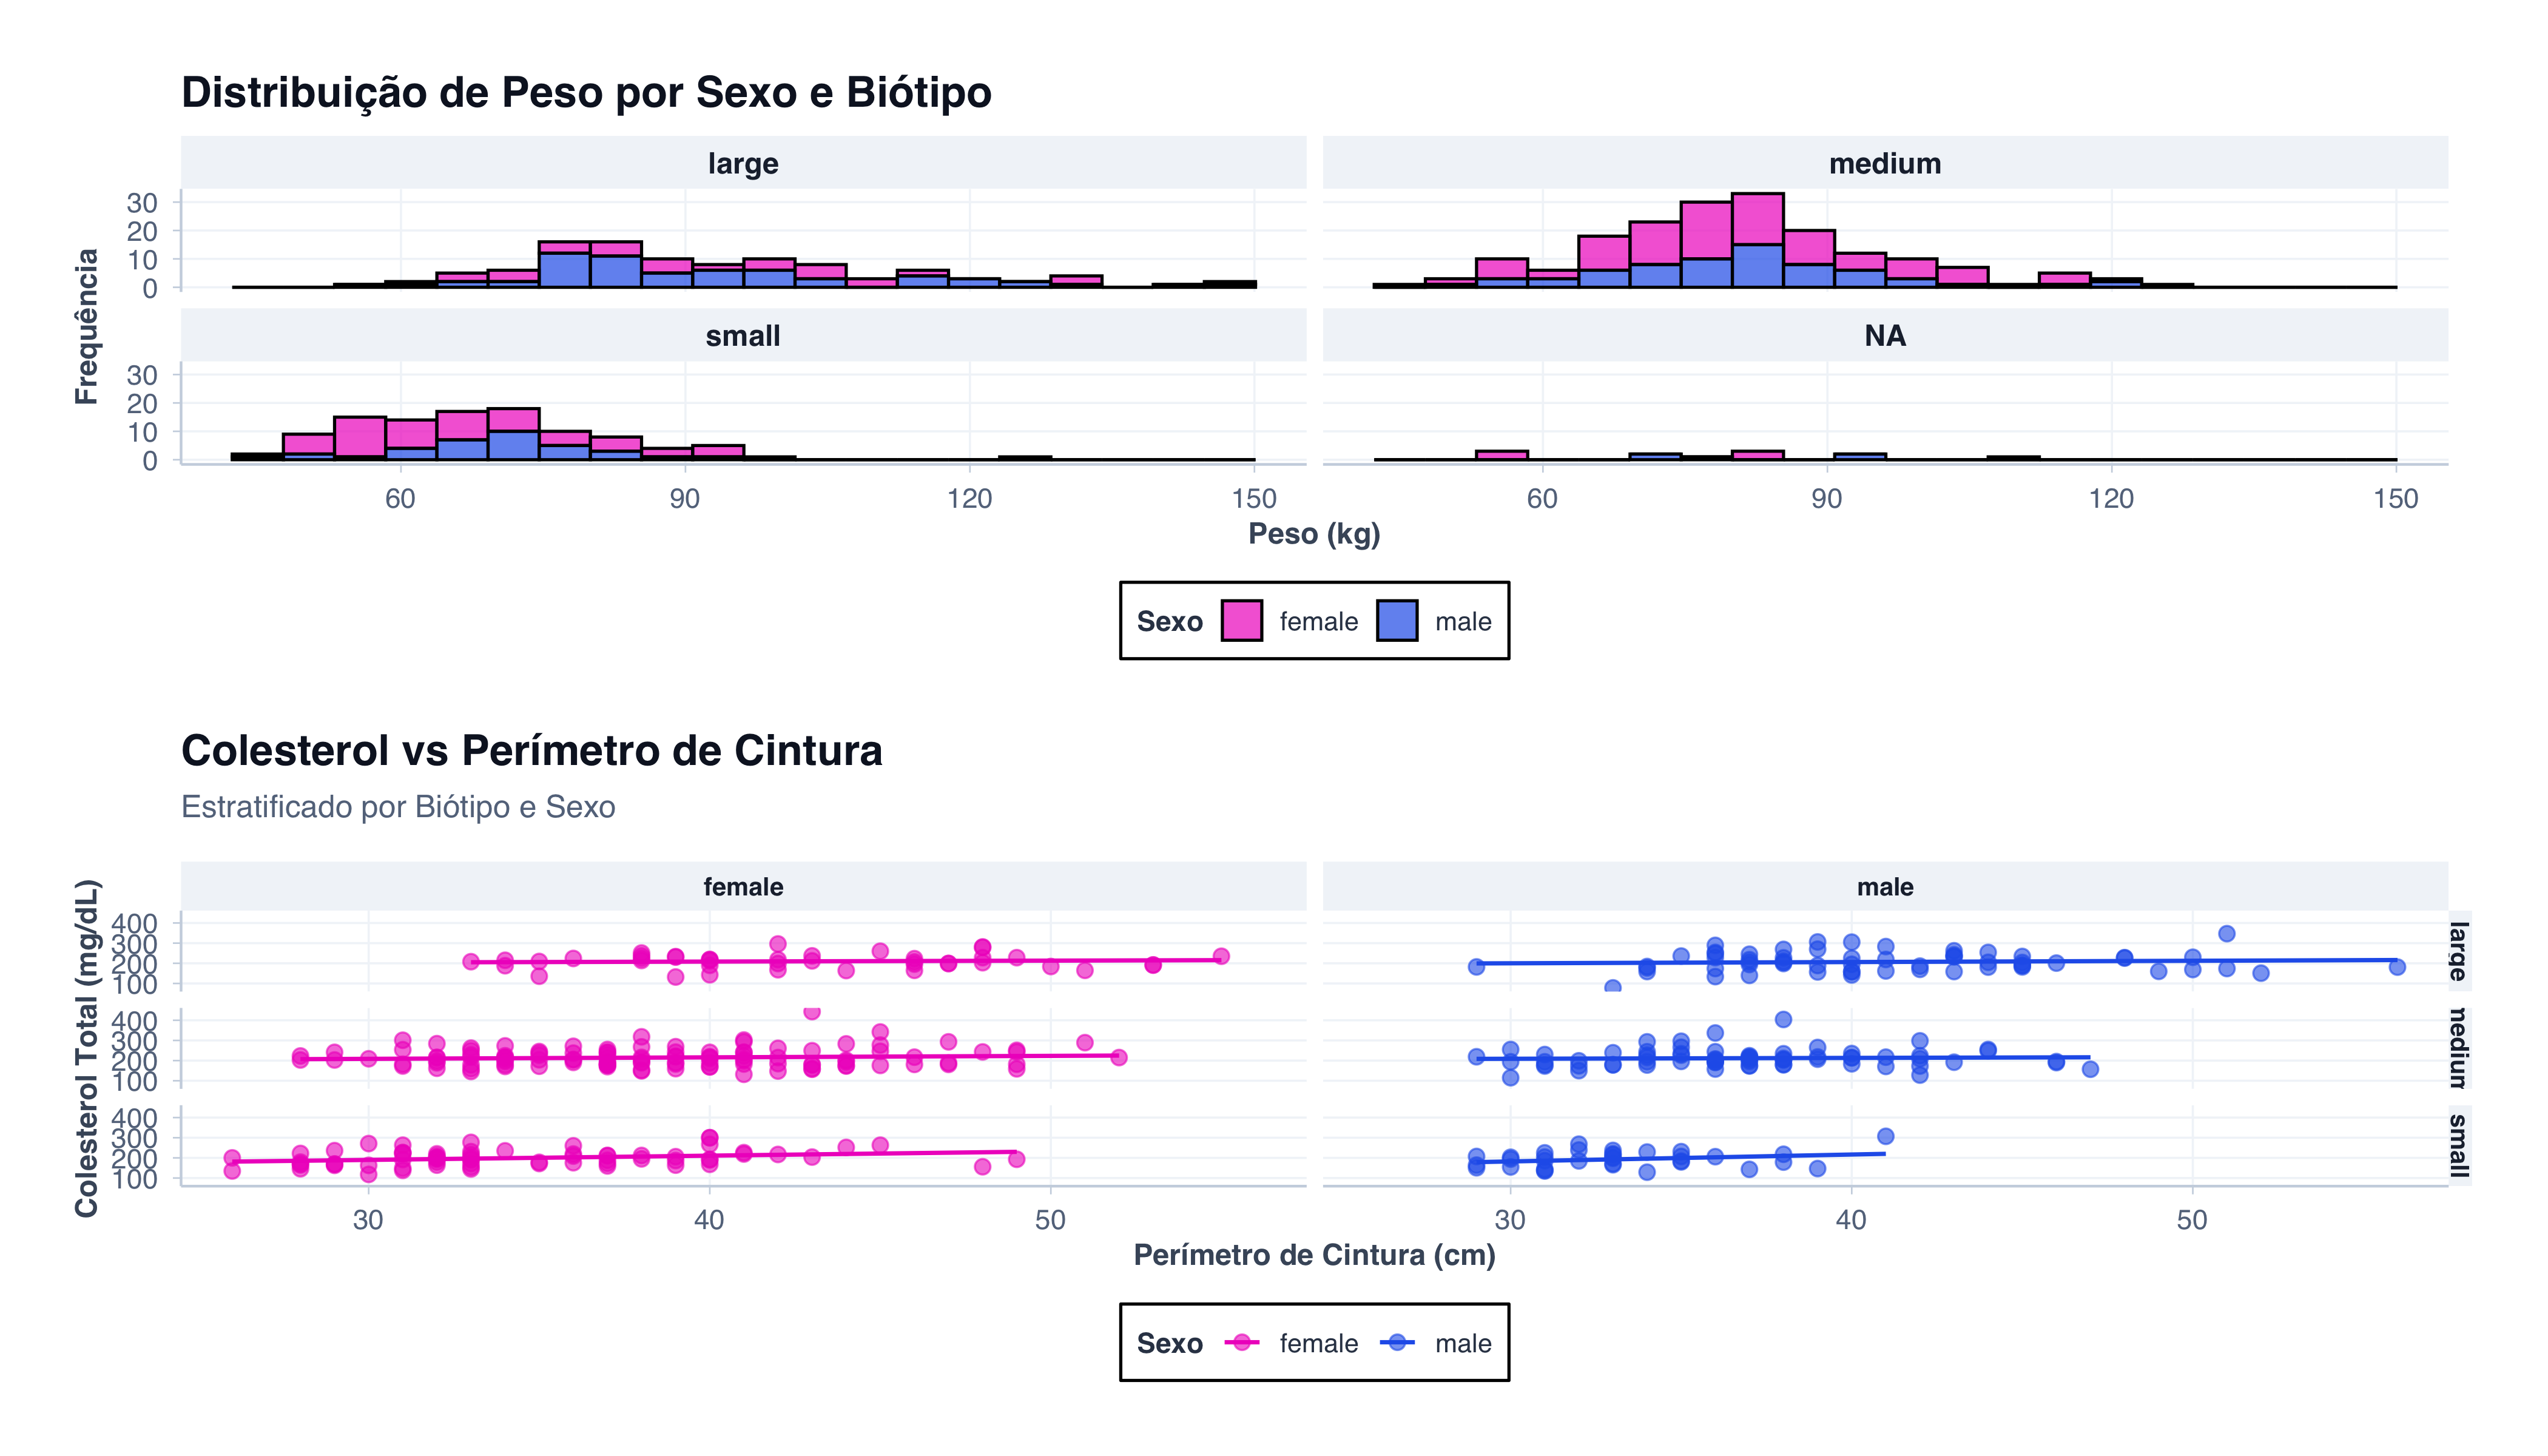Click the subtitle 'Estratificado por Biótipo e Sexo'

click(x=398, y=807)
